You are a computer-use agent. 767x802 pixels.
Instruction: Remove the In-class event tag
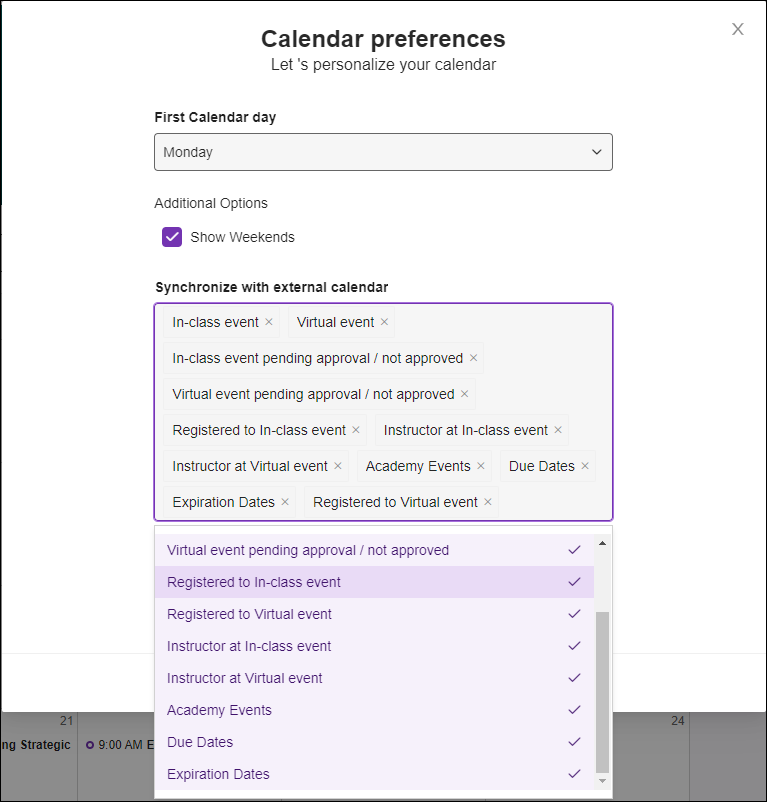click(269, 322)
